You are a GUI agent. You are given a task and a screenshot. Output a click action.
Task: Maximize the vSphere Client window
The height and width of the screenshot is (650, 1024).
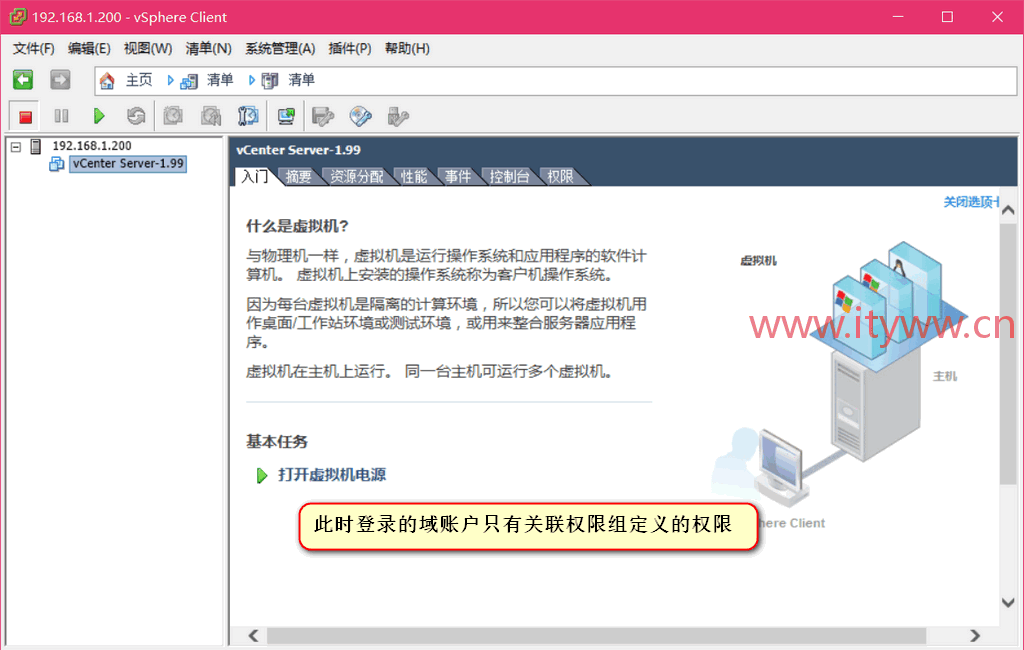948,17
